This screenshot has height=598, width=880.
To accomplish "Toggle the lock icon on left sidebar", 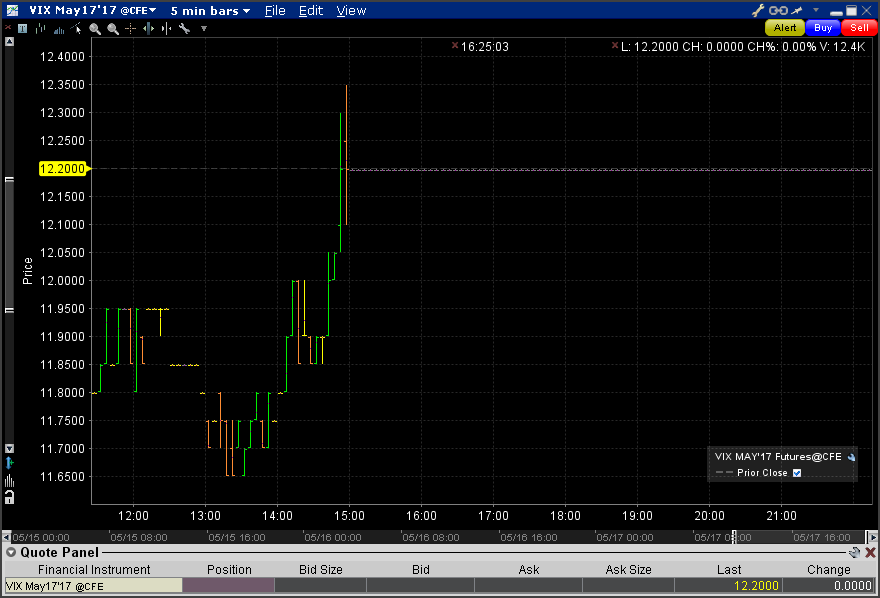I will click(x=9, y=497).
